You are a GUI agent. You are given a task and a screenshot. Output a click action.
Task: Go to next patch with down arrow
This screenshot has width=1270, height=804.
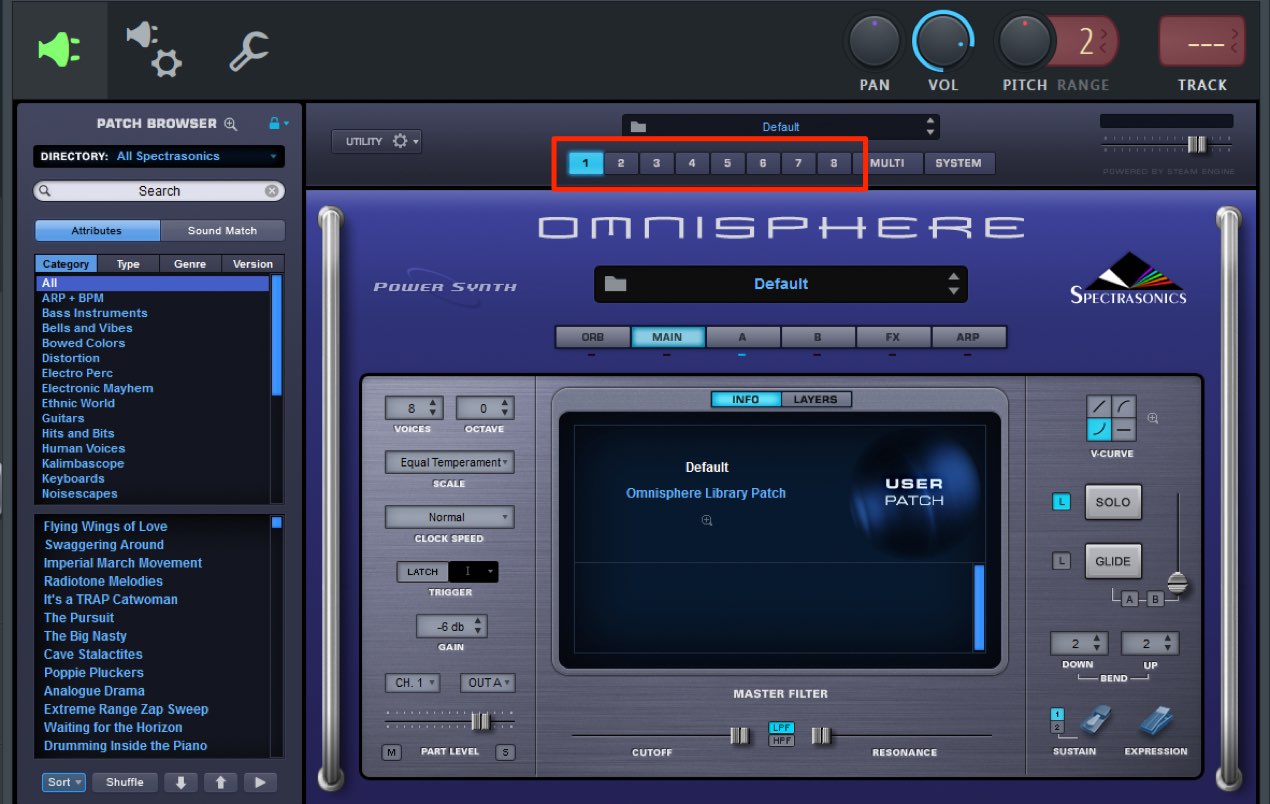point(181,782)
